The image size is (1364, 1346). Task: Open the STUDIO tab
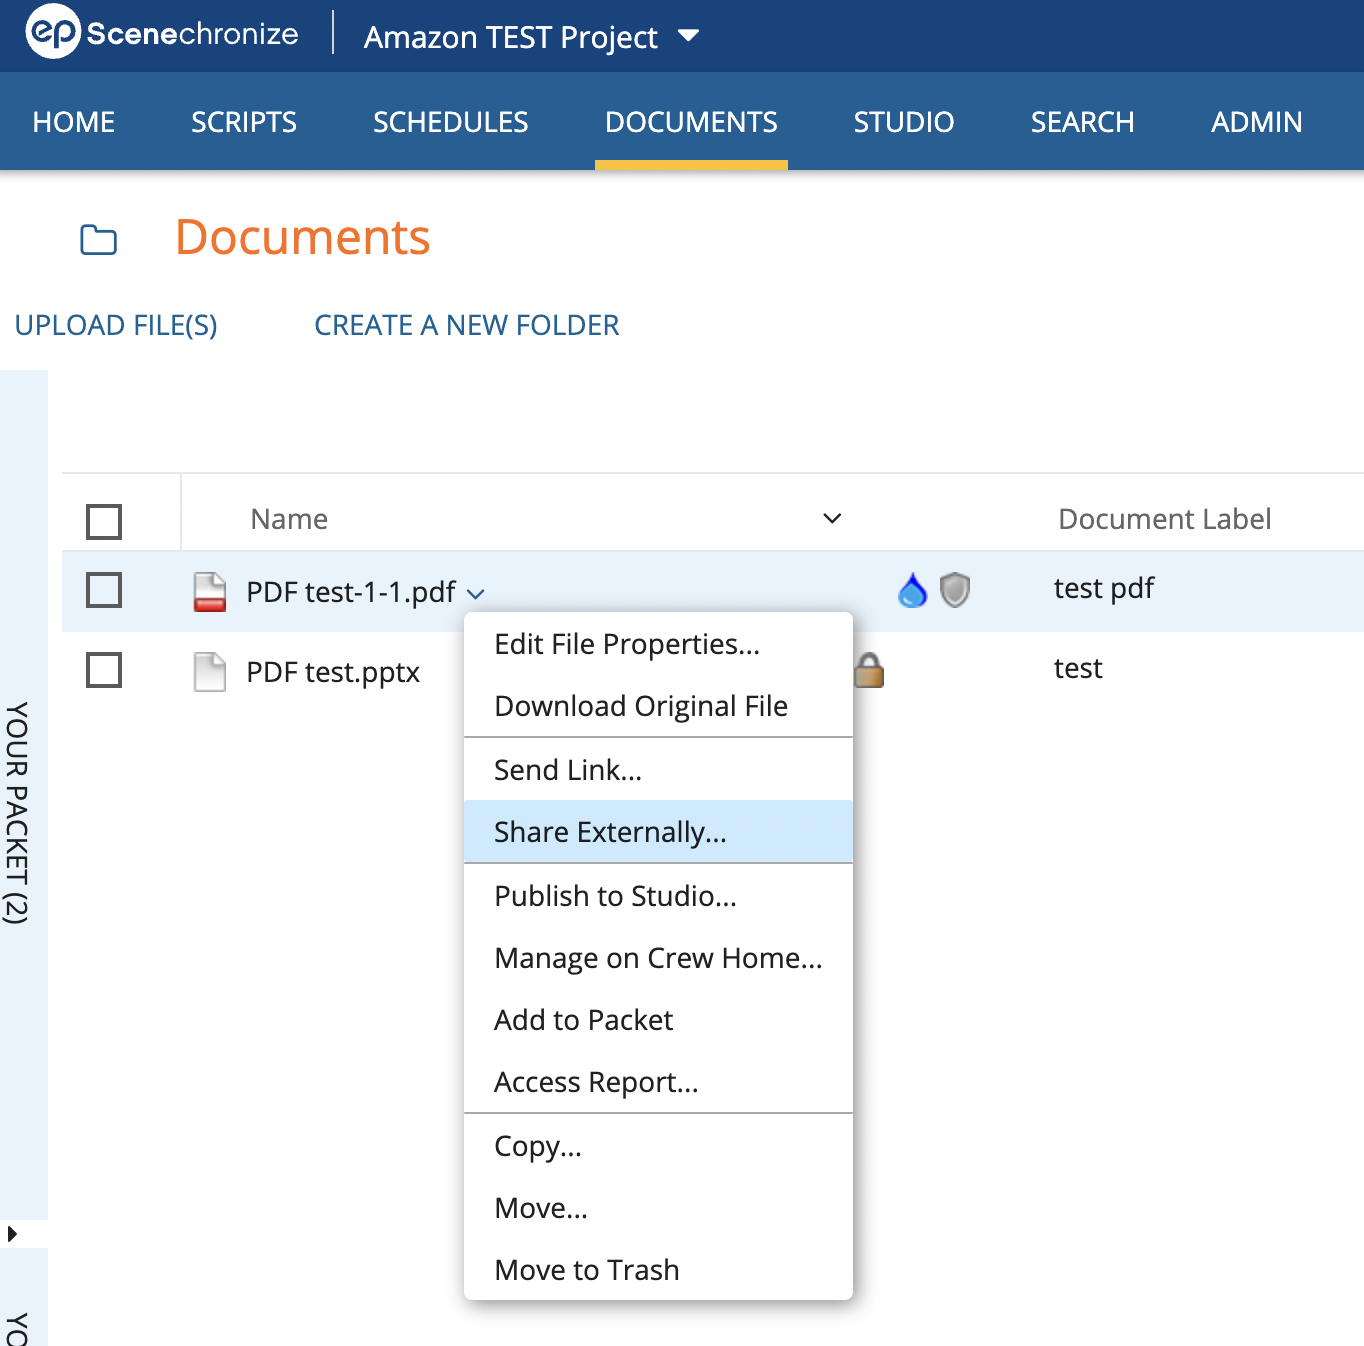tap(904, 122)
